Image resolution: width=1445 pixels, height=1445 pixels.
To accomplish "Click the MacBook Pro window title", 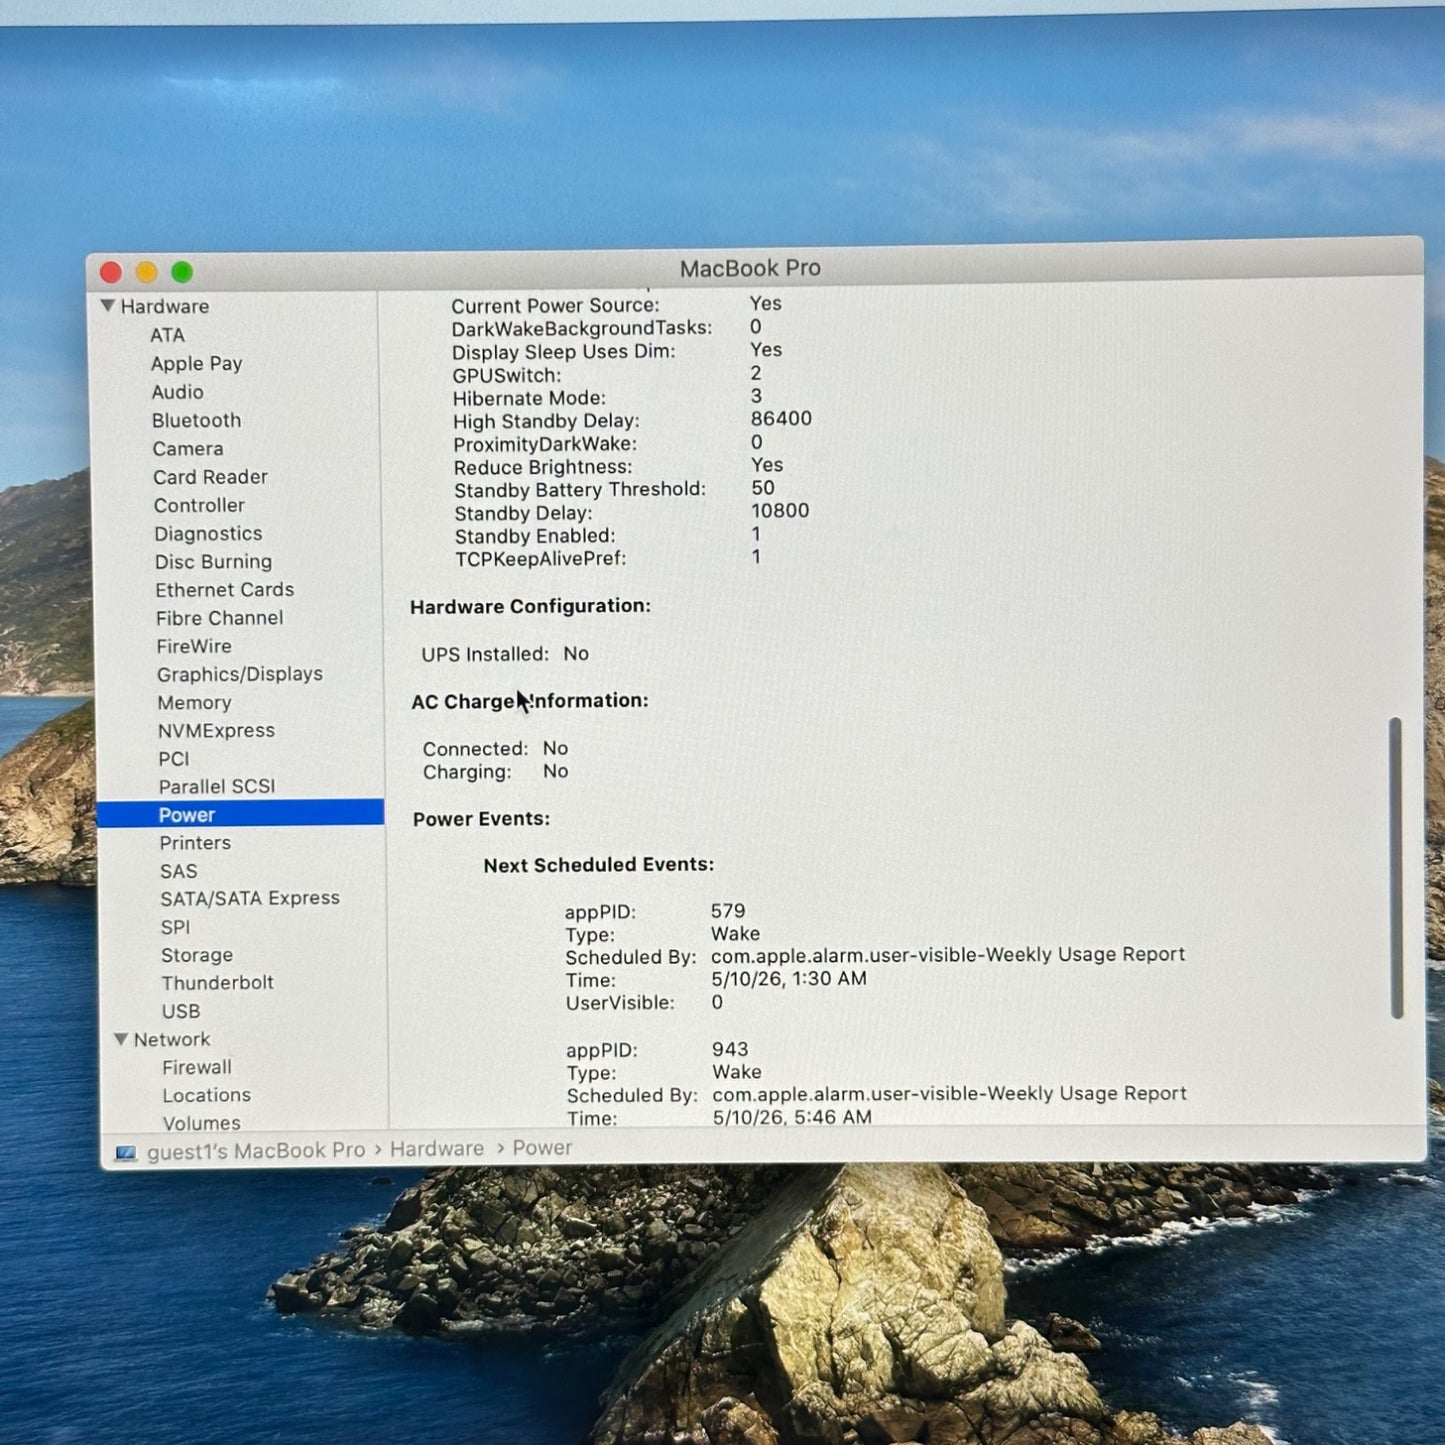I will click(750, 268).
